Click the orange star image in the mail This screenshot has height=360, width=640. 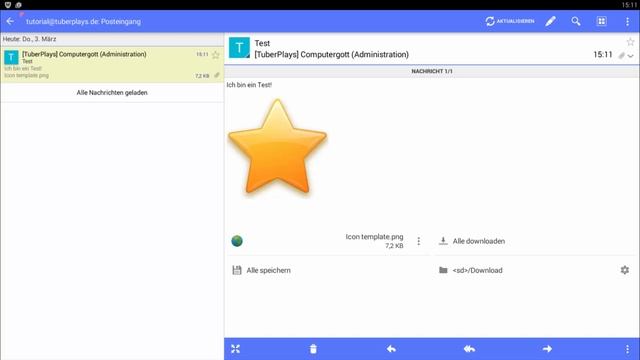tap(278, 147)
